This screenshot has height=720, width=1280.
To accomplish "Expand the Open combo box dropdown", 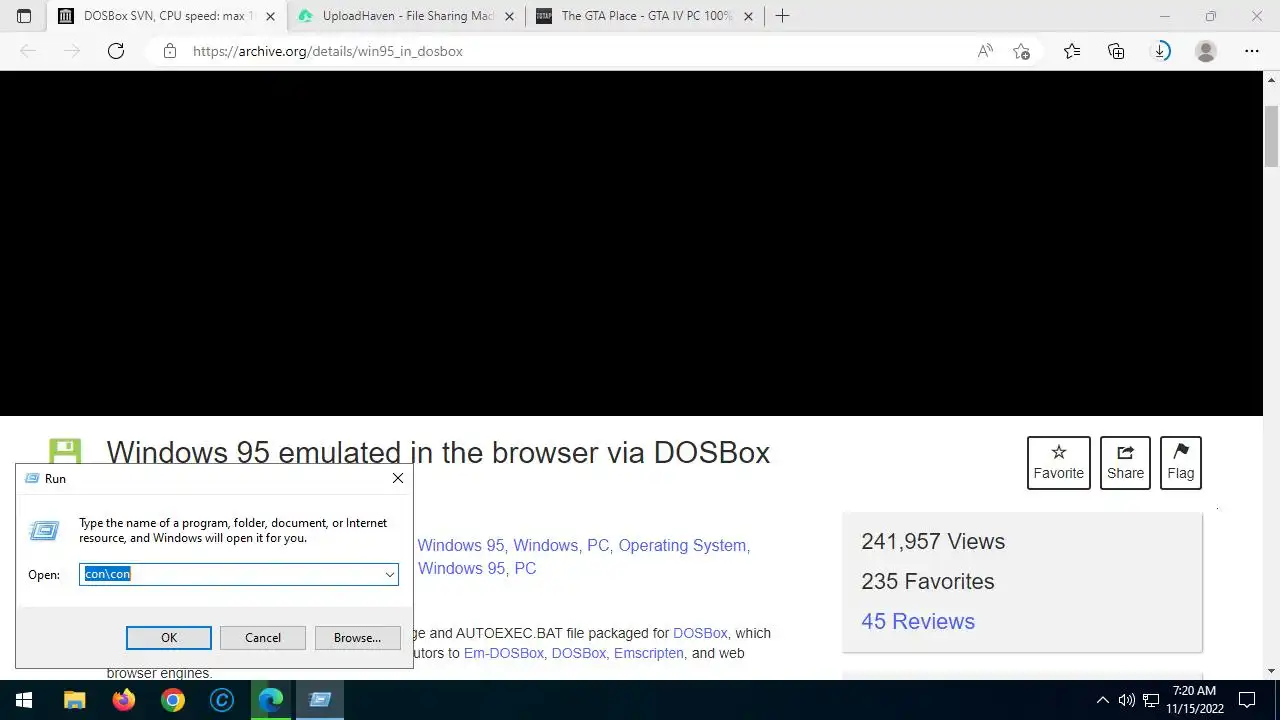I will pyautogui.click(x=389, y=574).
